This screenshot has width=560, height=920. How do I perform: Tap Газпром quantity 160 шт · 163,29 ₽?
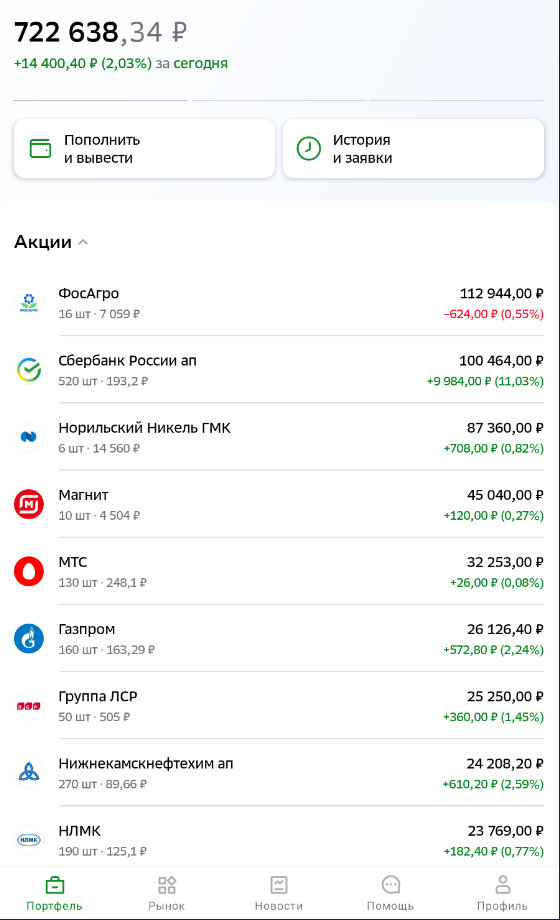pyautogui.click(x=107, y=650)
